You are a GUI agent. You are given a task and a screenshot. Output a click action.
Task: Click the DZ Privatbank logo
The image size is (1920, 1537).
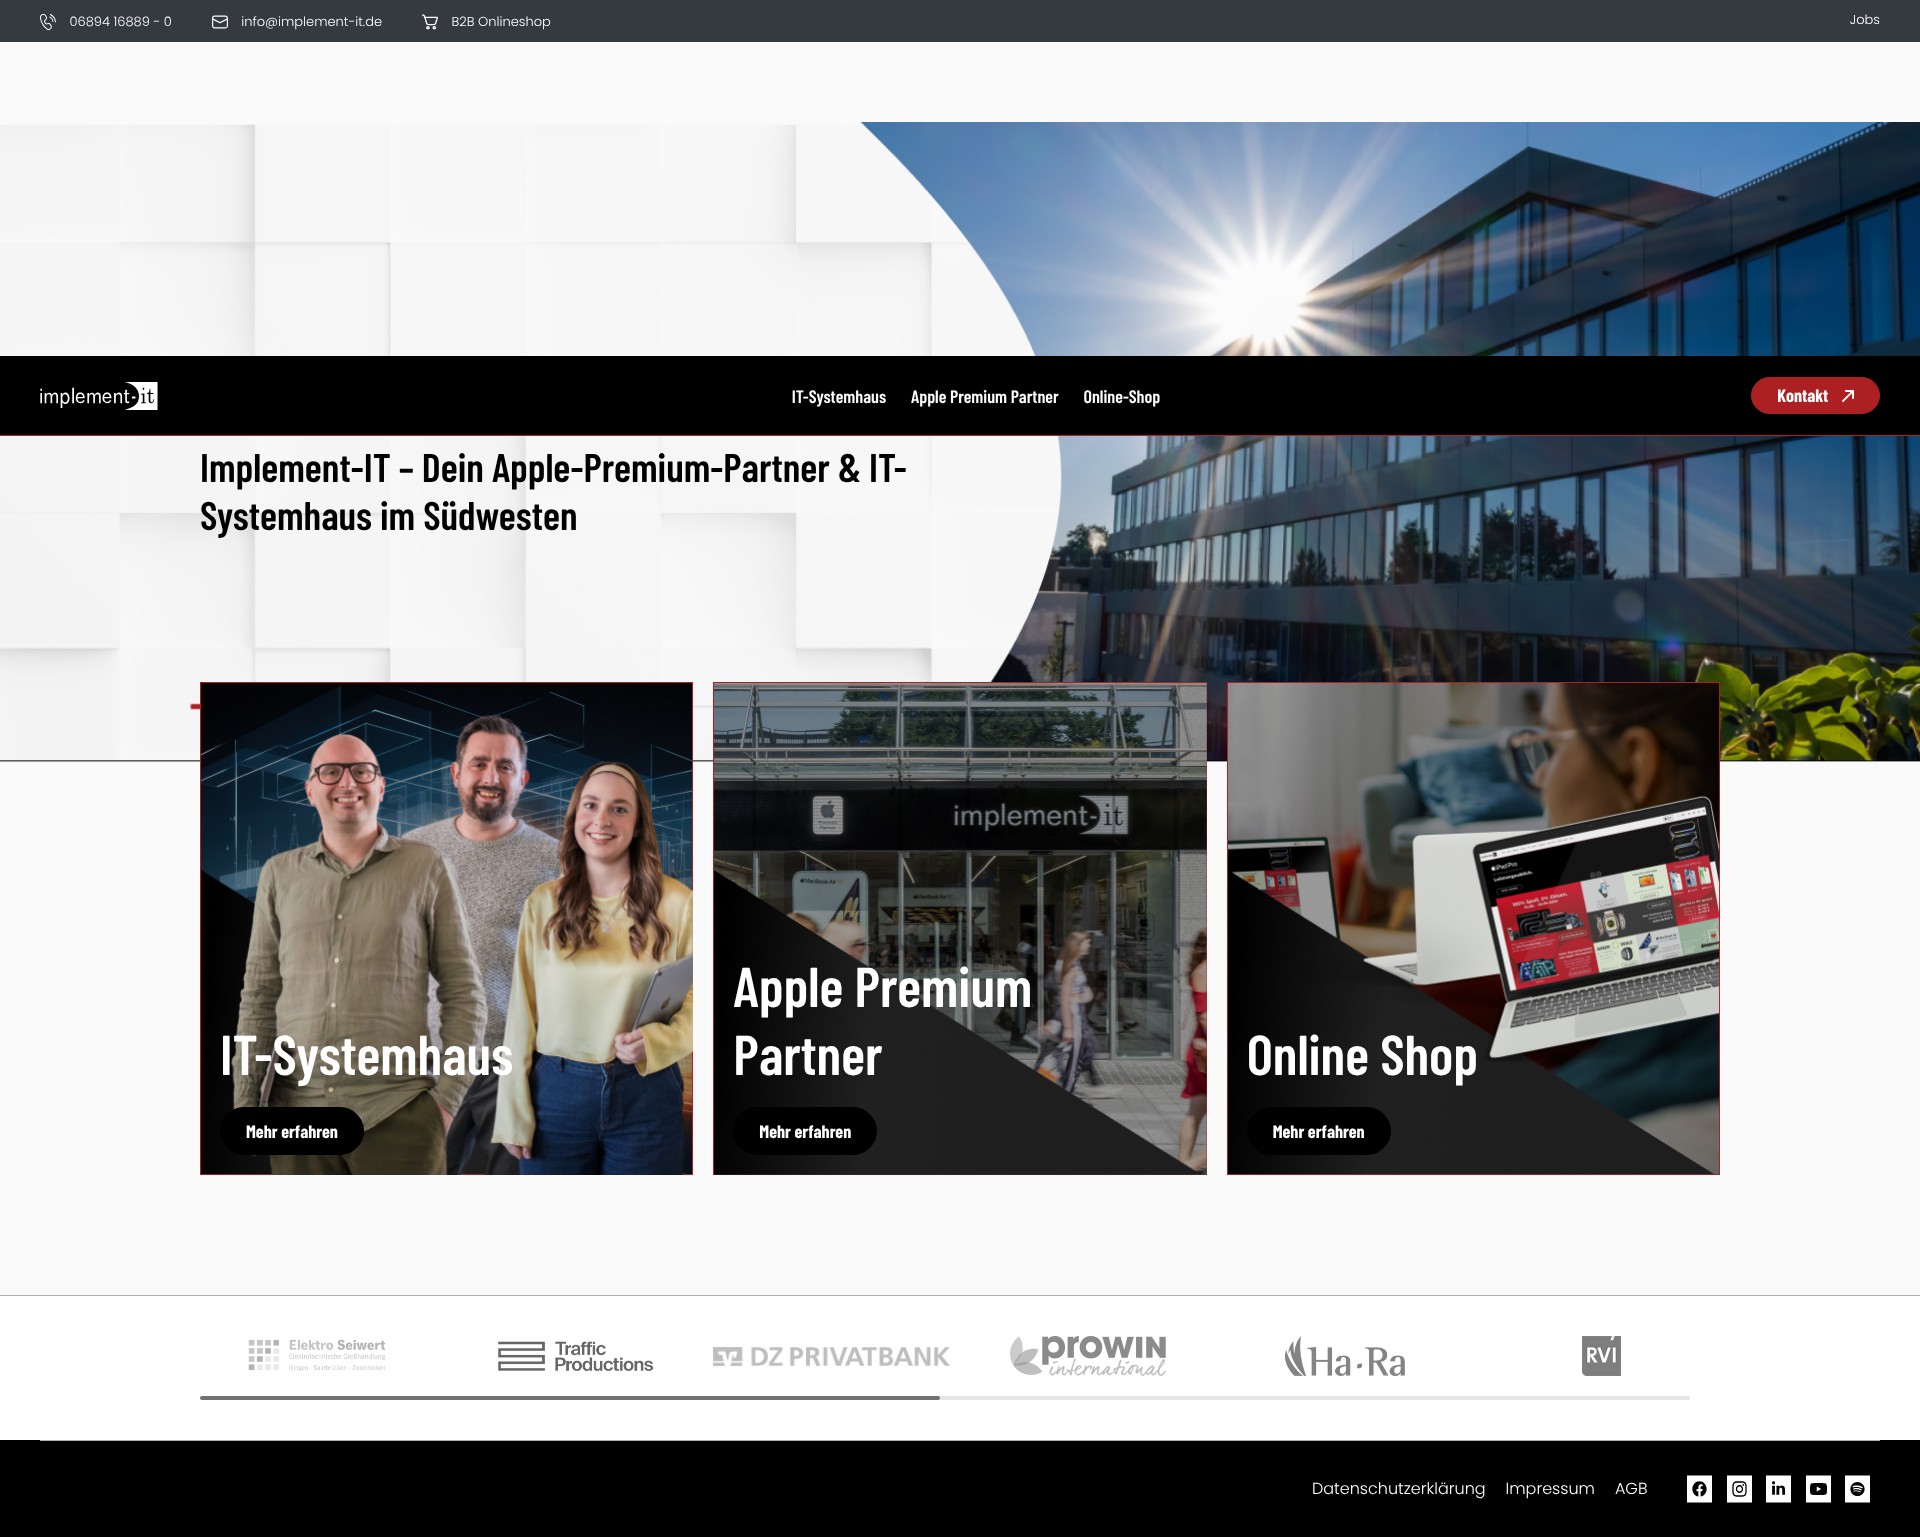(x=831, y=1357)
